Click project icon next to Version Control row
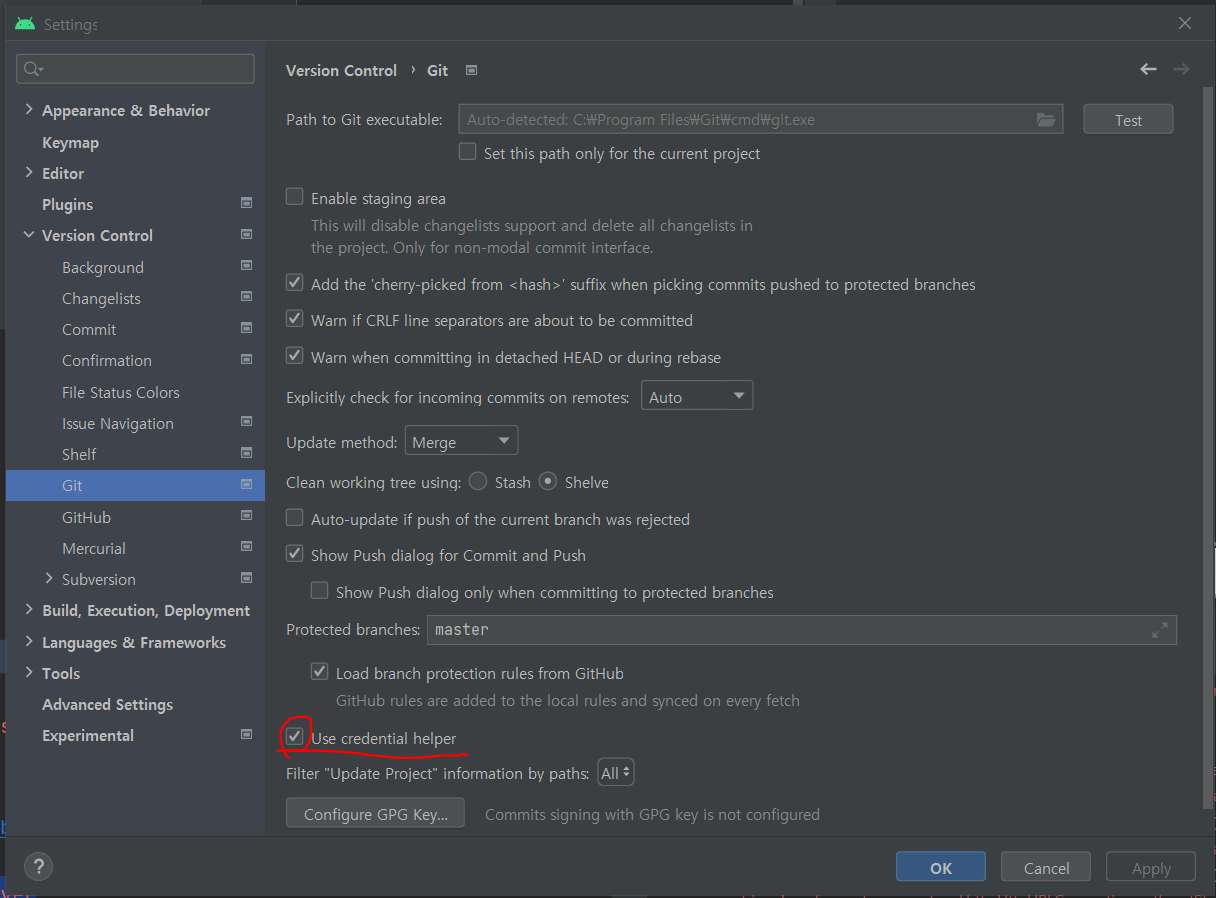The height and width of the screenshot is (898, 1216). 246,235
